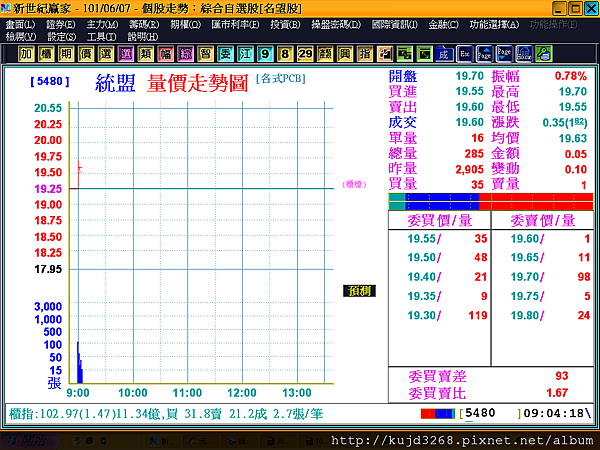Select the ask price 19.80 row
The width and height of the screenshot is (600, 450).
coord(543,315)
